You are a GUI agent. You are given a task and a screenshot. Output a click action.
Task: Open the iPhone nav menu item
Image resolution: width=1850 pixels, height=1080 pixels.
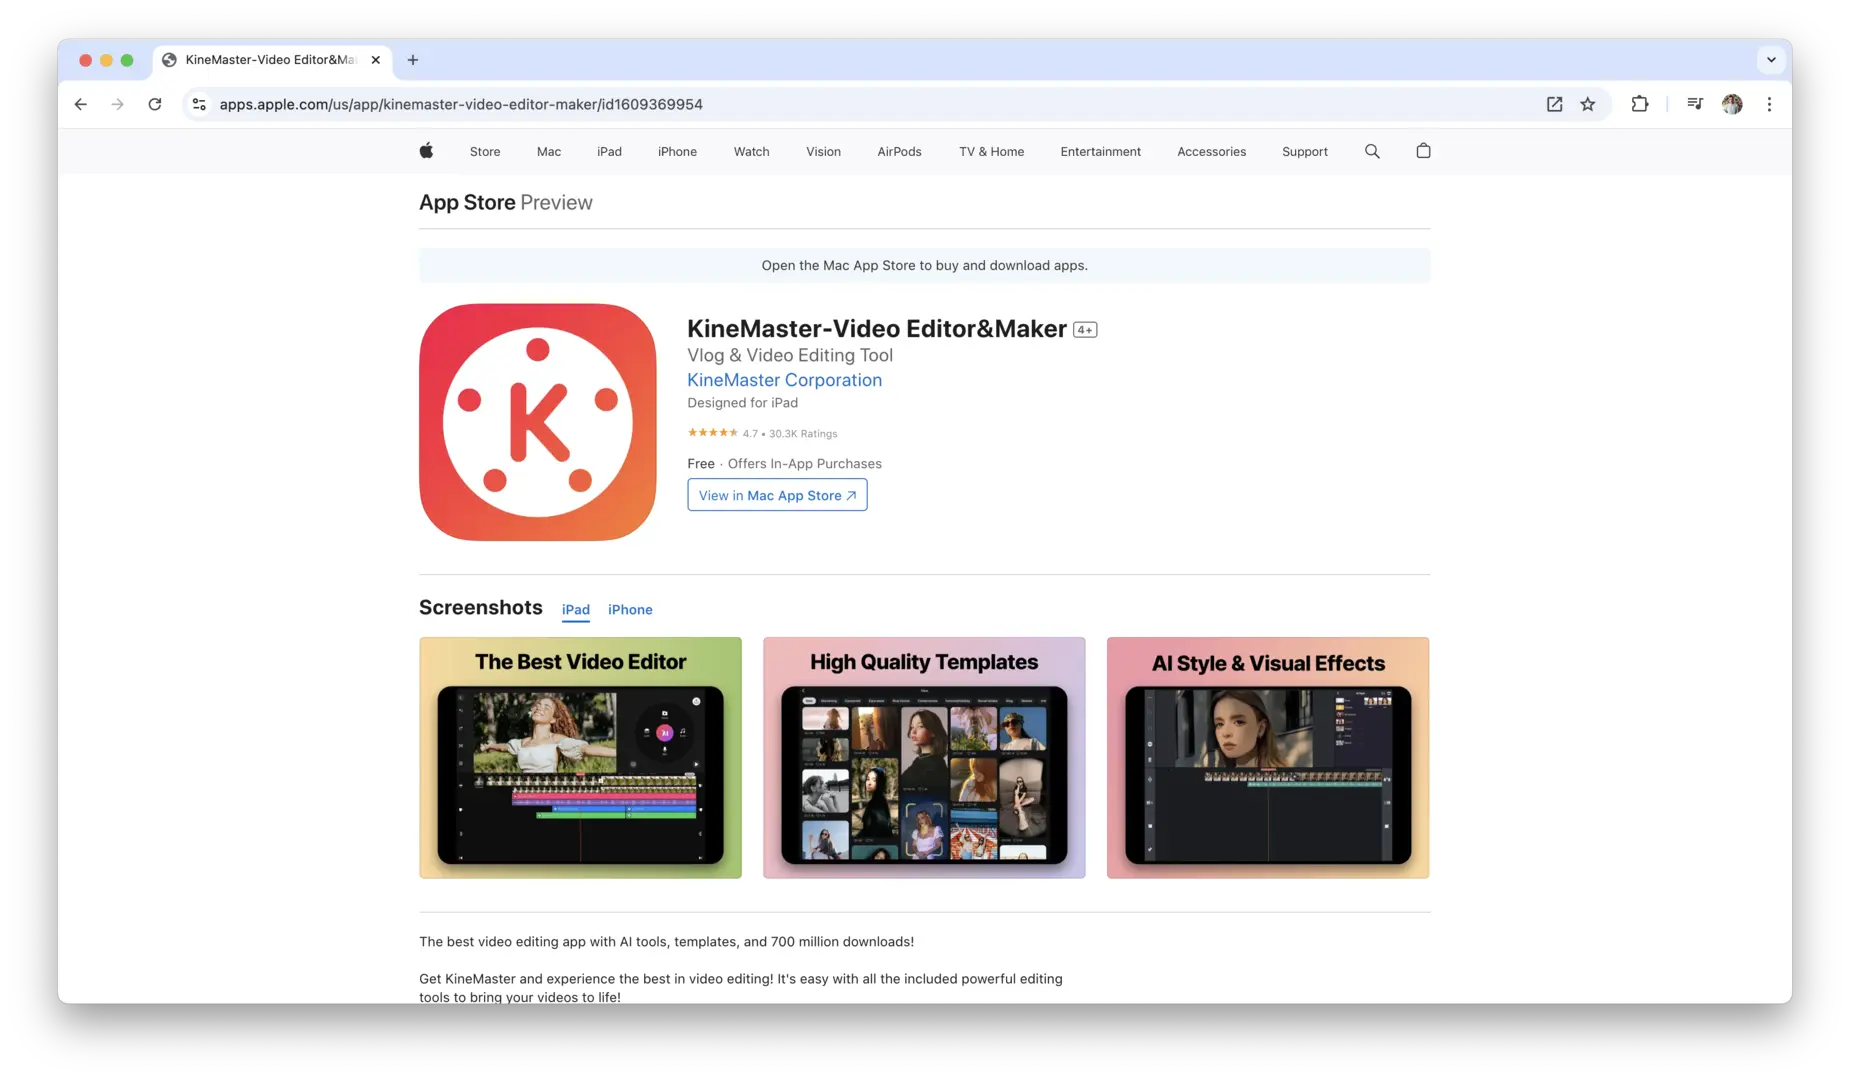coord(677,152)
